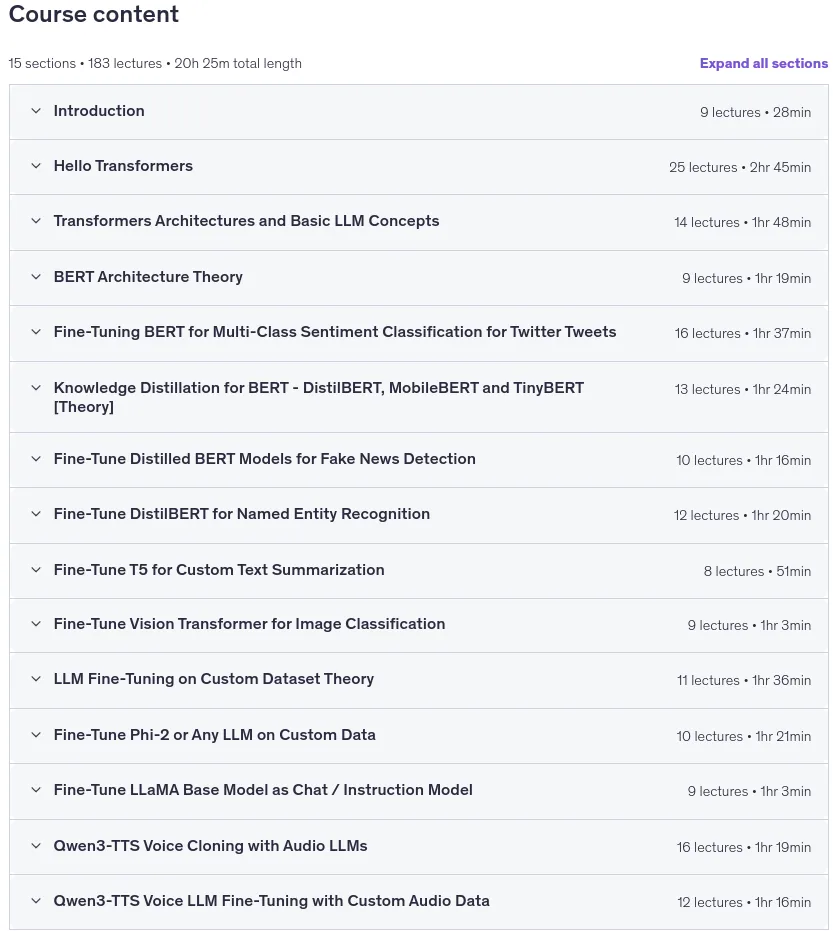This screenshot has height=931, width=833.
Task: Open Transformers Architectures and Basic LLM Concepts chevron
Action: (x=36, y=221)
